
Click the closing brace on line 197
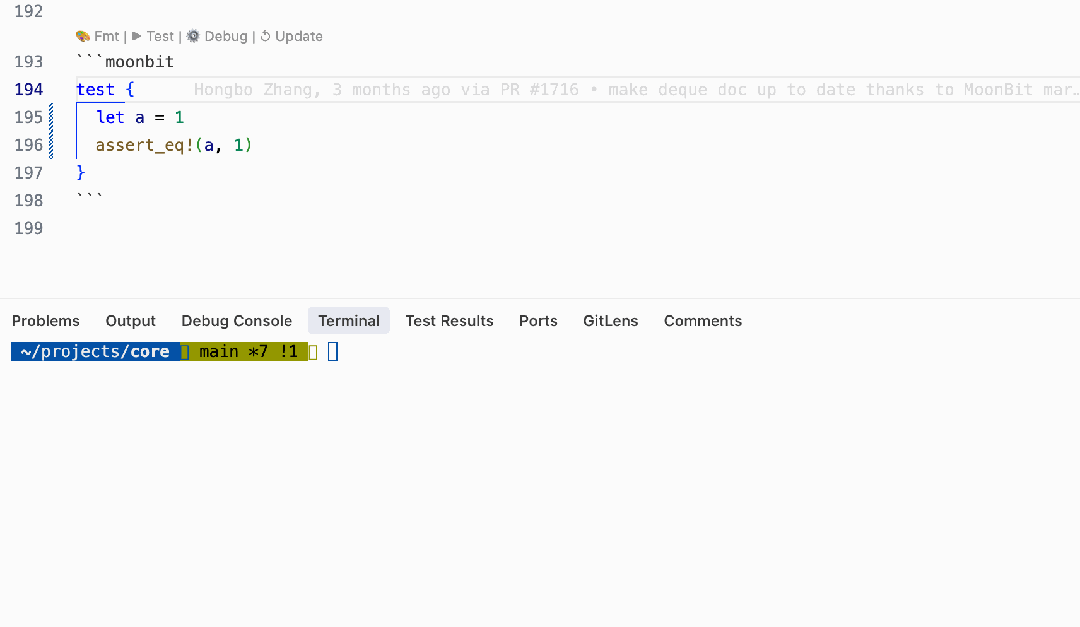click(81, 172)
